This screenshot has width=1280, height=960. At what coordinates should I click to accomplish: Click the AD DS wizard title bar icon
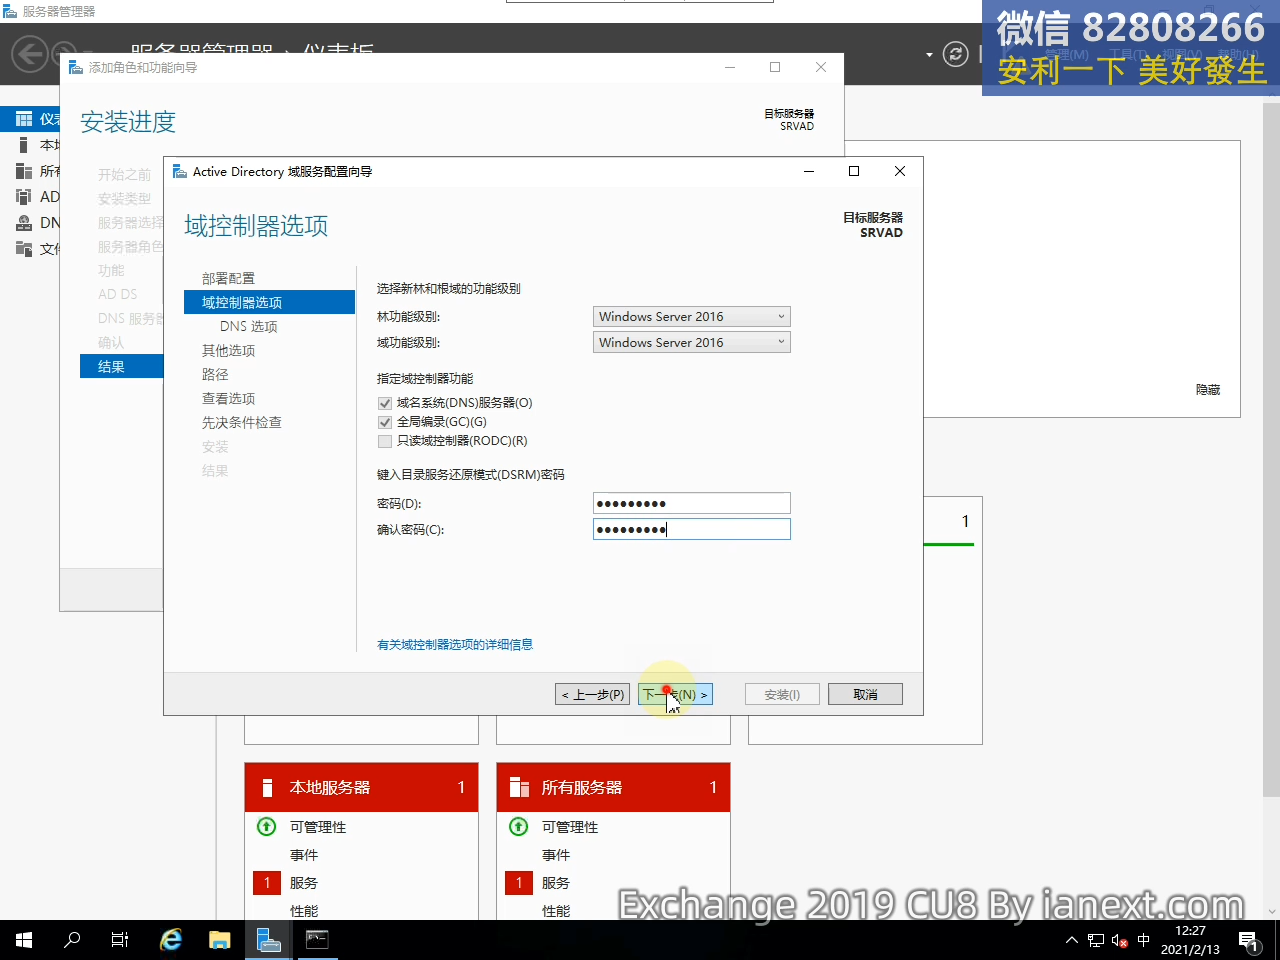(180, 172)
